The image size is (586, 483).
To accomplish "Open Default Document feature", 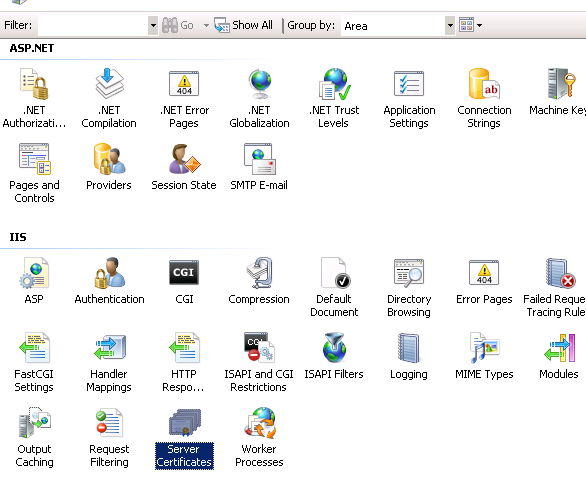I will tap(334, 287).
